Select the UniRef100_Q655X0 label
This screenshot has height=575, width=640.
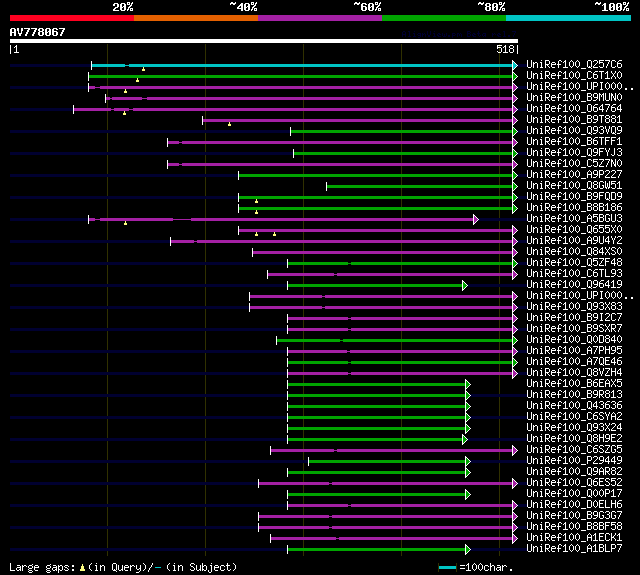[x=574, y=230]
